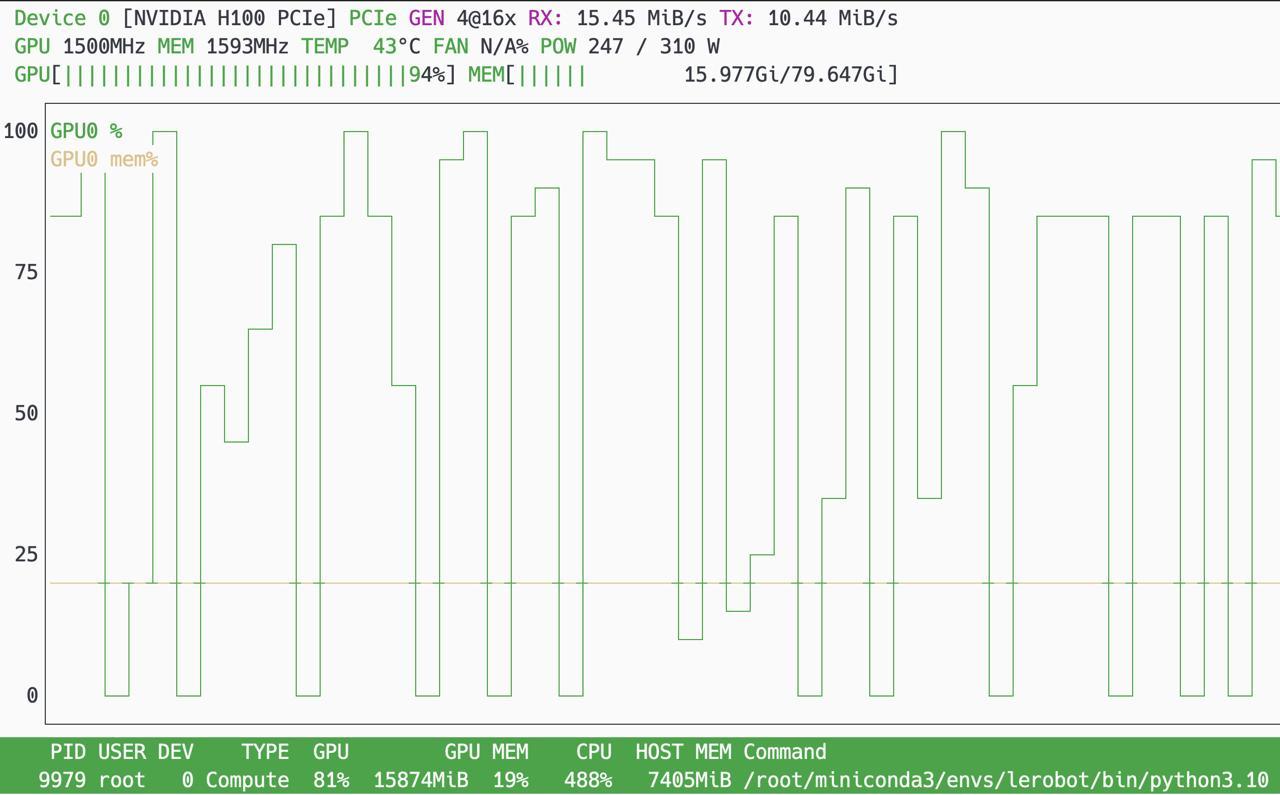Click the Command column header

(x=785, y=752)
